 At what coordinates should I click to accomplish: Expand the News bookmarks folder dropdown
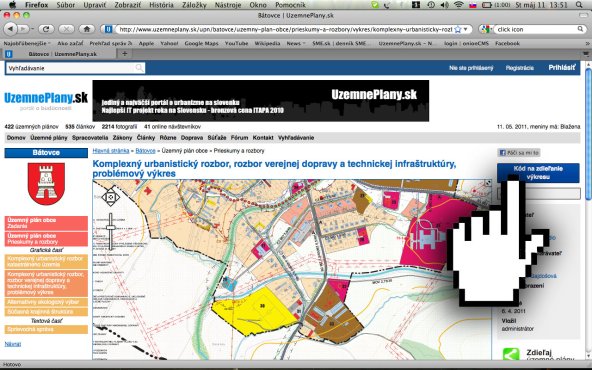click(x=296, y=43)
